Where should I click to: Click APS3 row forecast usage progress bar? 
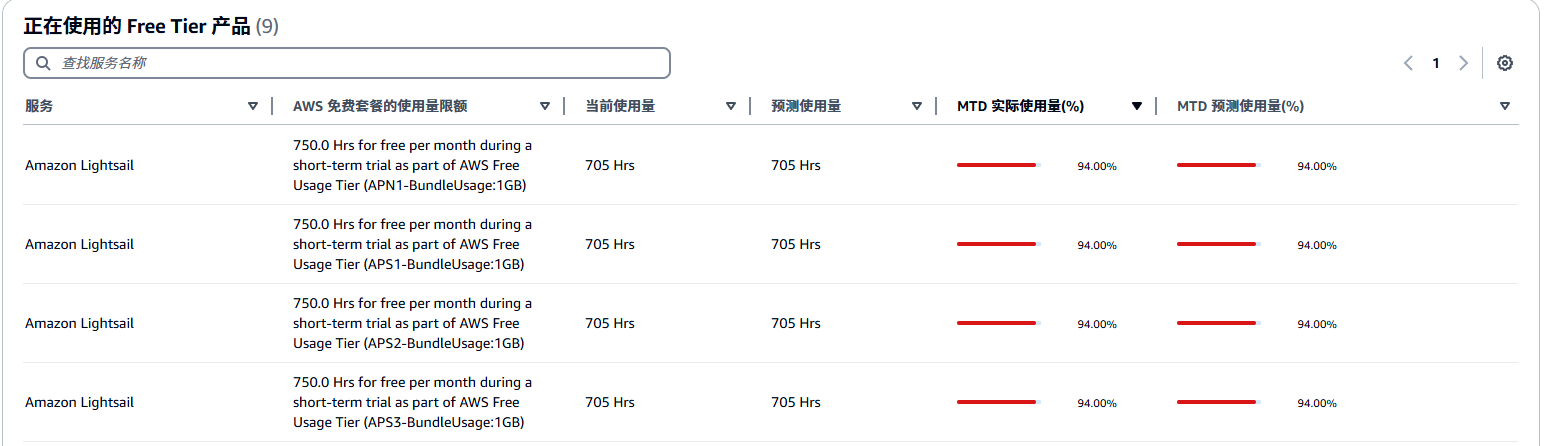[x=1219, y=402]
